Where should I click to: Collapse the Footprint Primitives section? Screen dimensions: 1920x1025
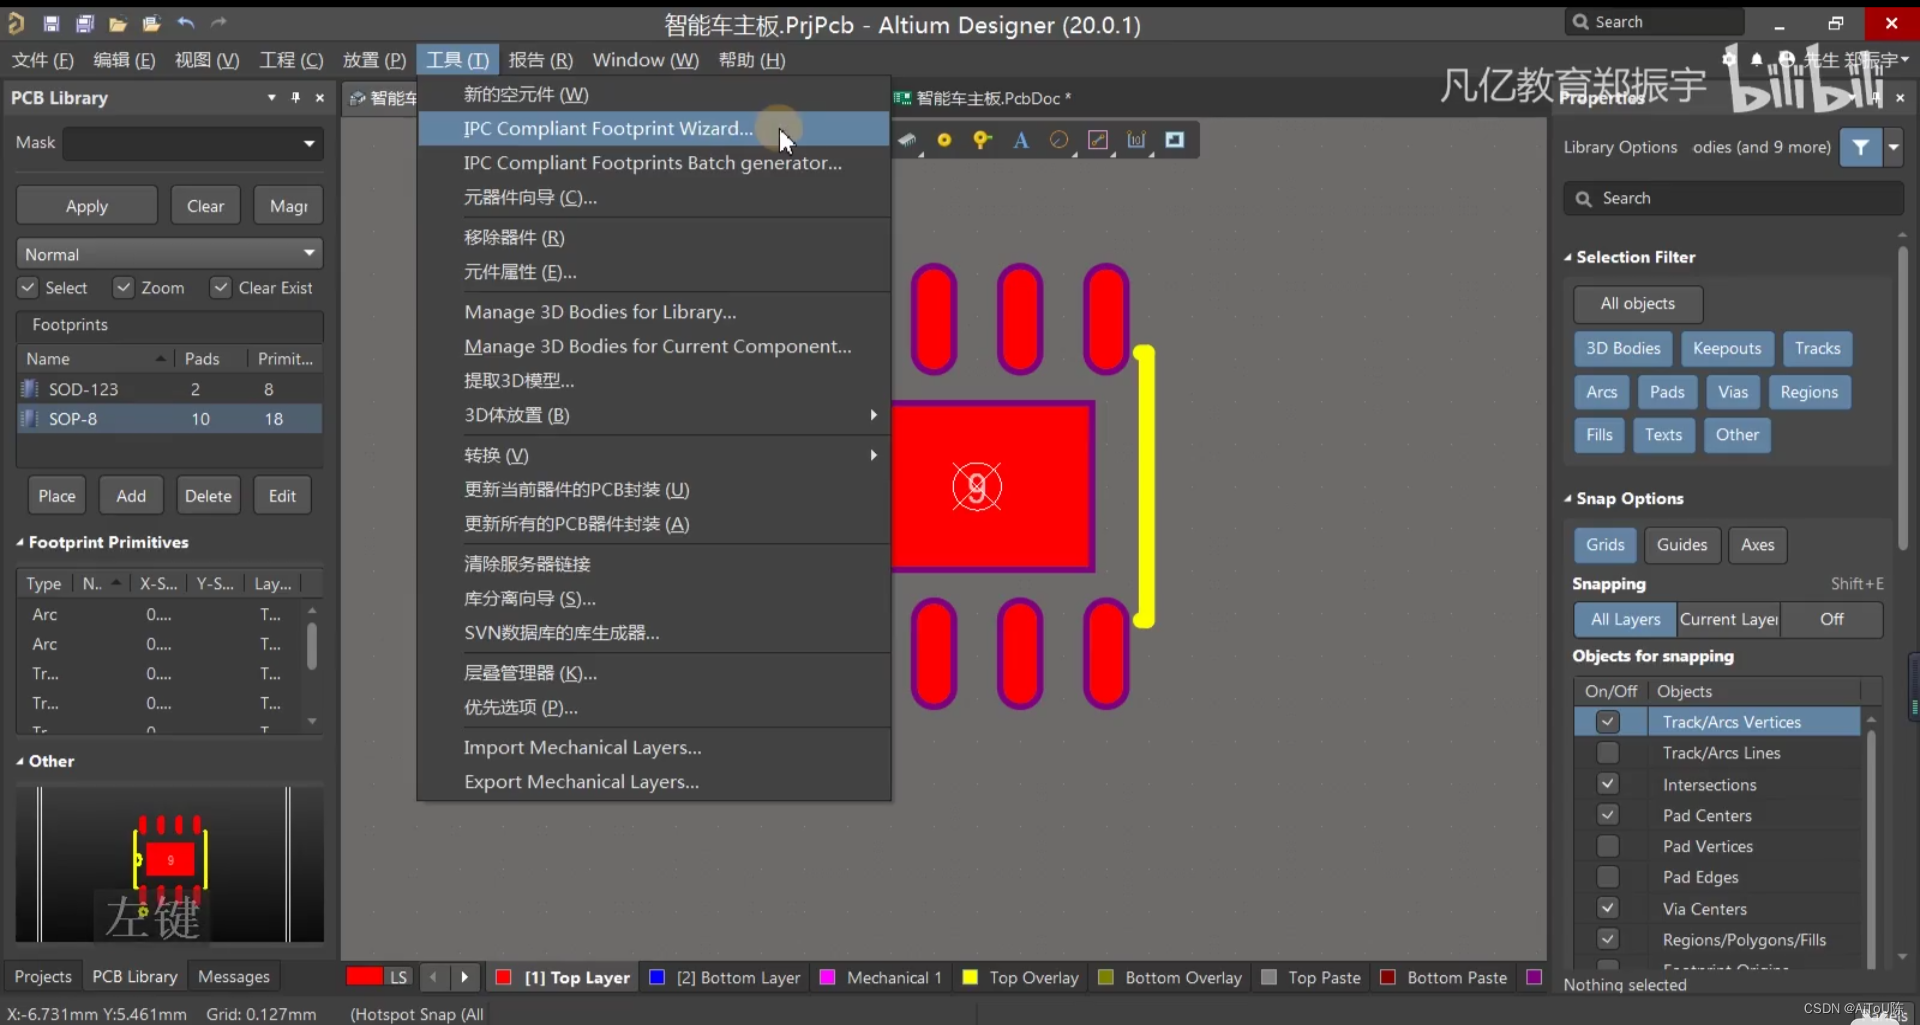[x=20, y=542]
